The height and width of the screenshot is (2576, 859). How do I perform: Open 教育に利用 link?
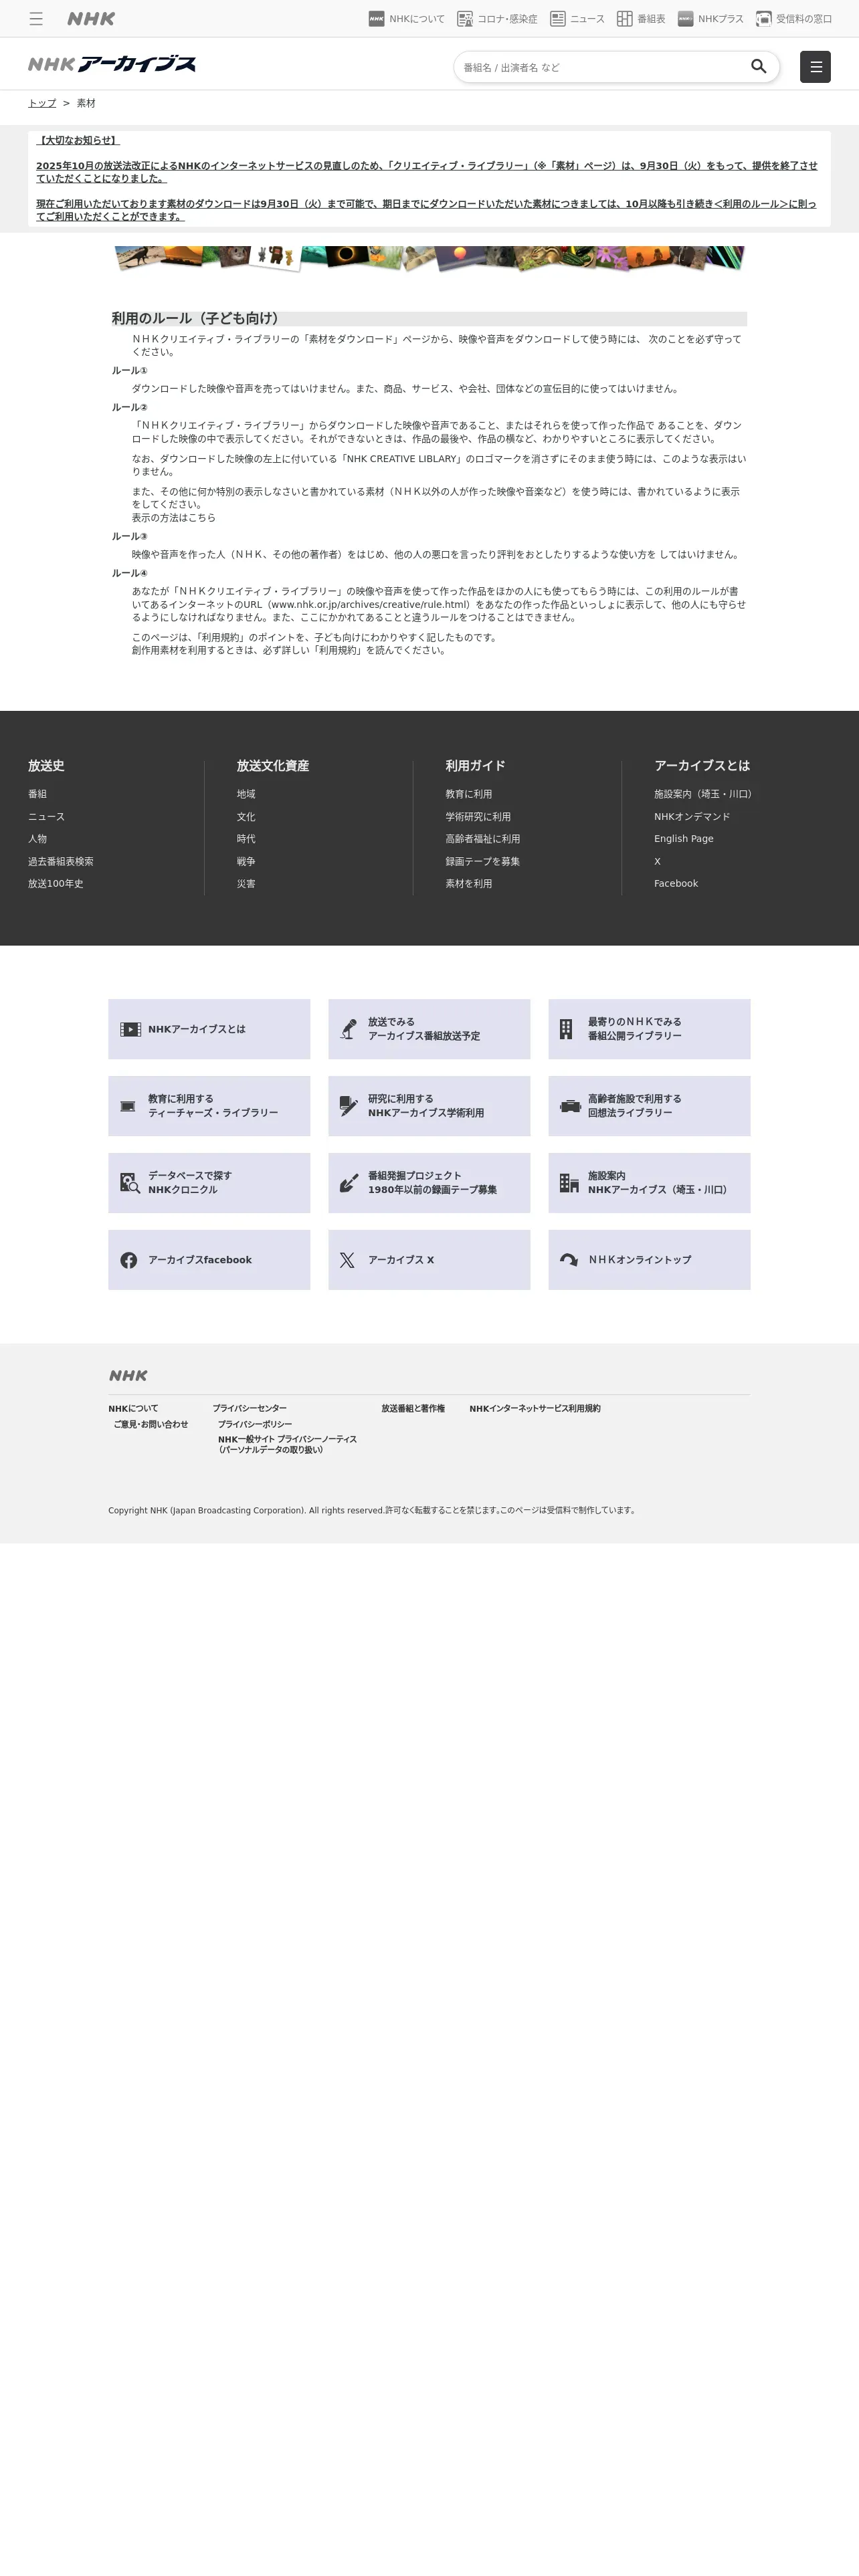[469, 794]
